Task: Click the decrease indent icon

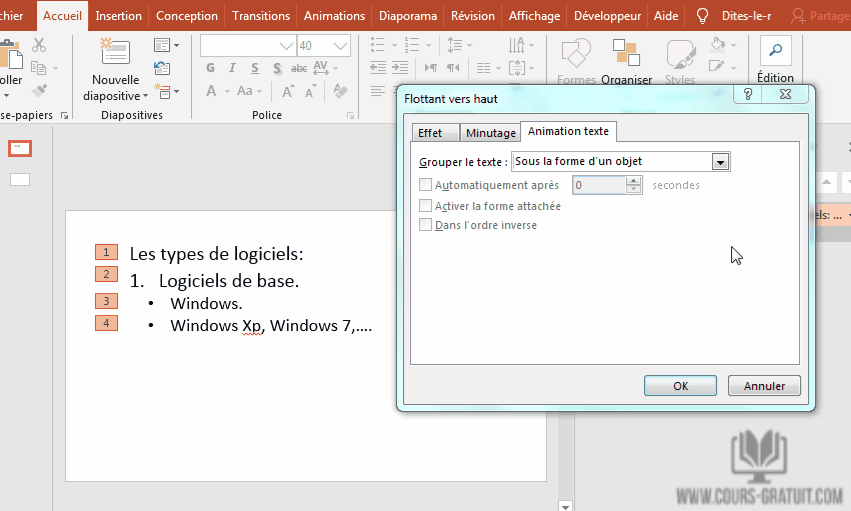Action: pyautogui.click(x=378, y=68)
